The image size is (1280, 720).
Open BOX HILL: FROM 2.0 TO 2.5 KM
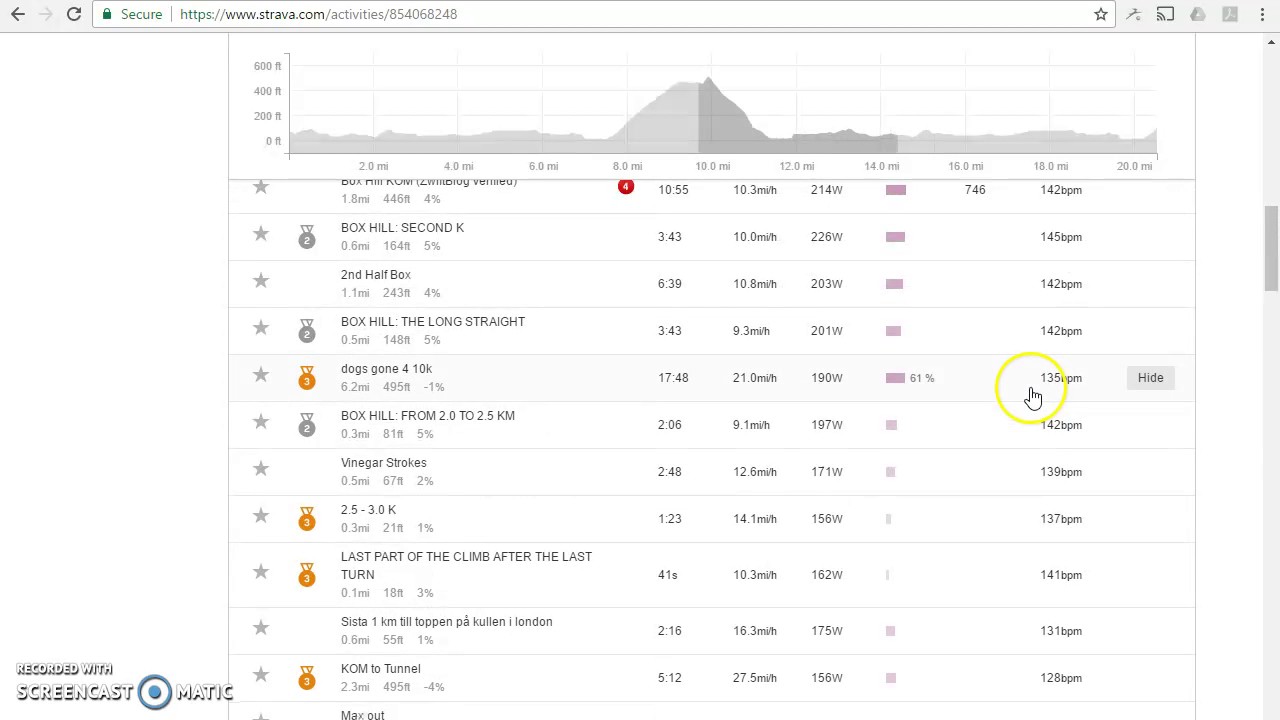[x=428, y=416]
